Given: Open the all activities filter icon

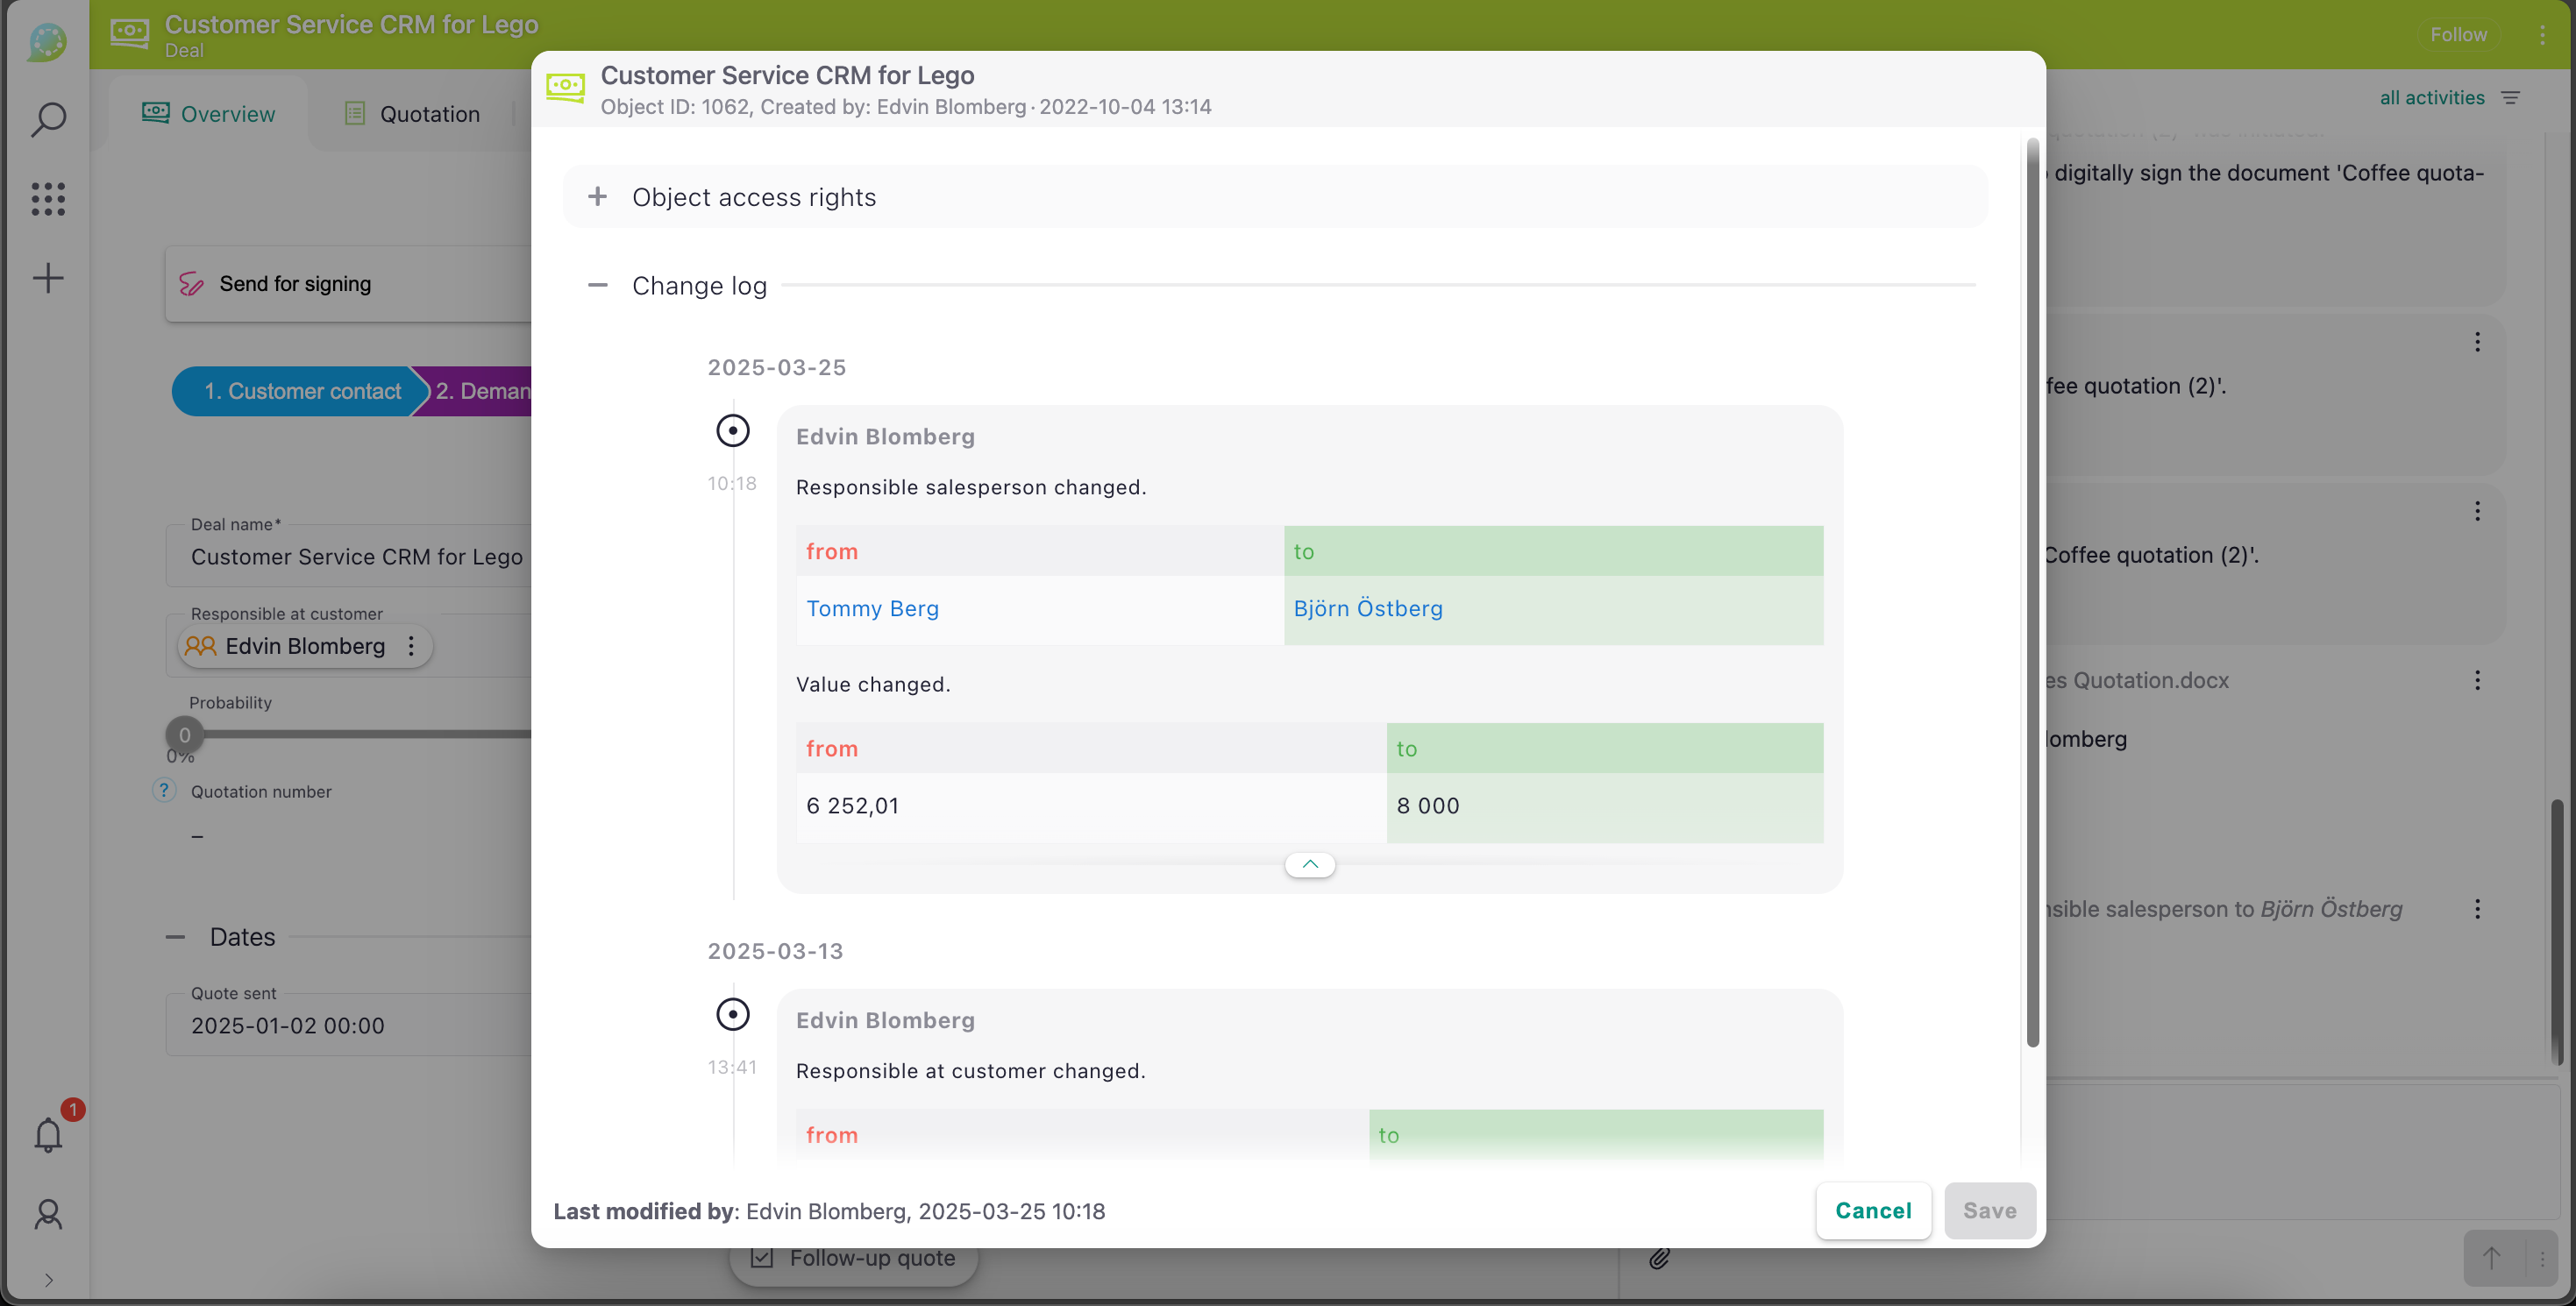Looking at the screenshot, I should (x=2510, y=97).
